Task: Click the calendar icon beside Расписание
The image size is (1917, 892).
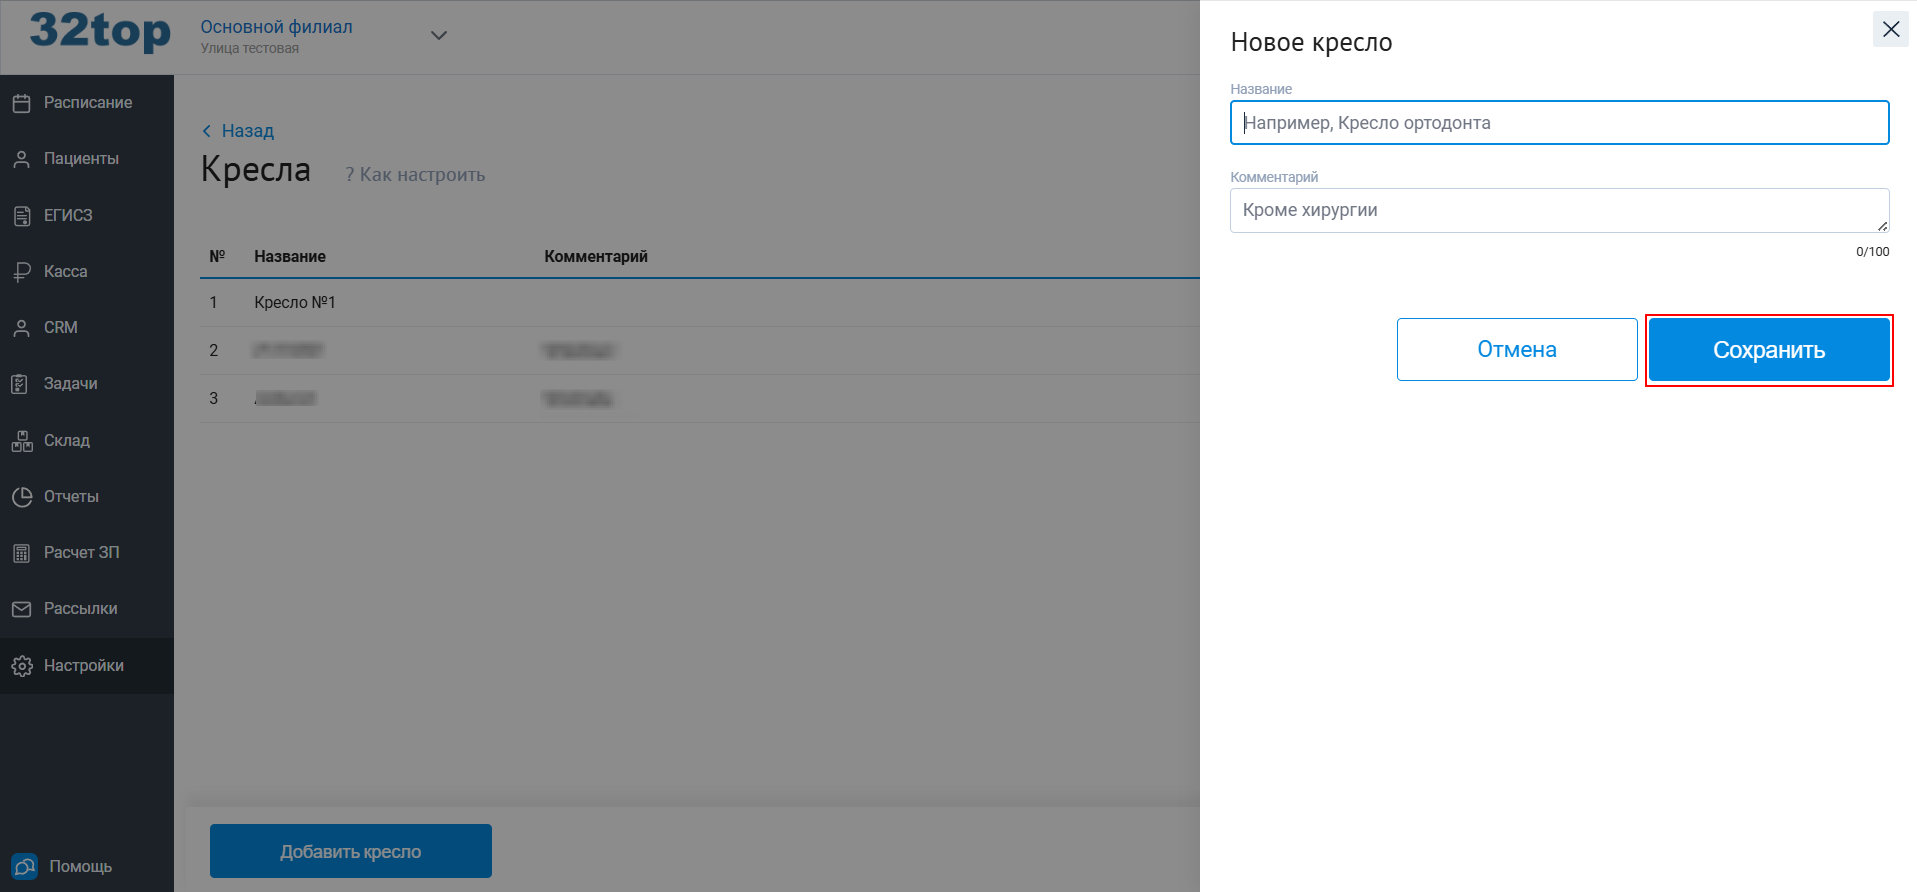Action: (21, 103)
